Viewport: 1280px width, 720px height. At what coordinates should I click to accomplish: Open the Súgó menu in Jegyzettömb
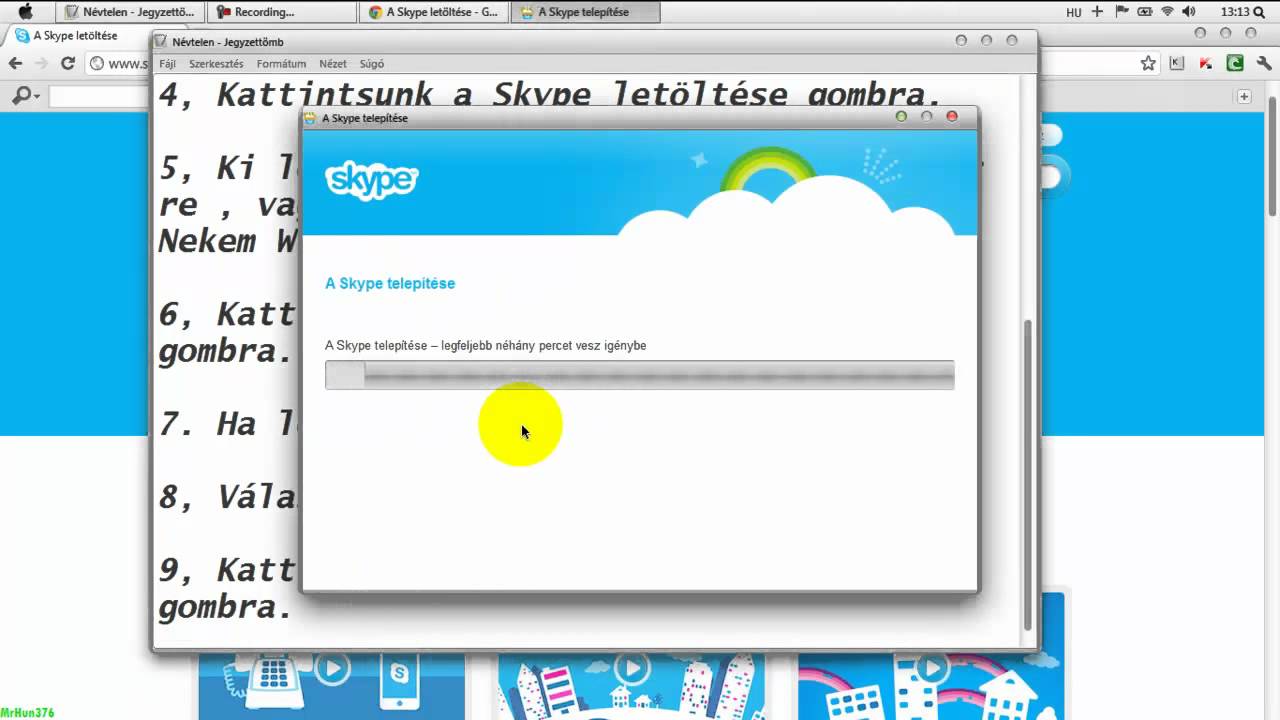coord(371,64)
